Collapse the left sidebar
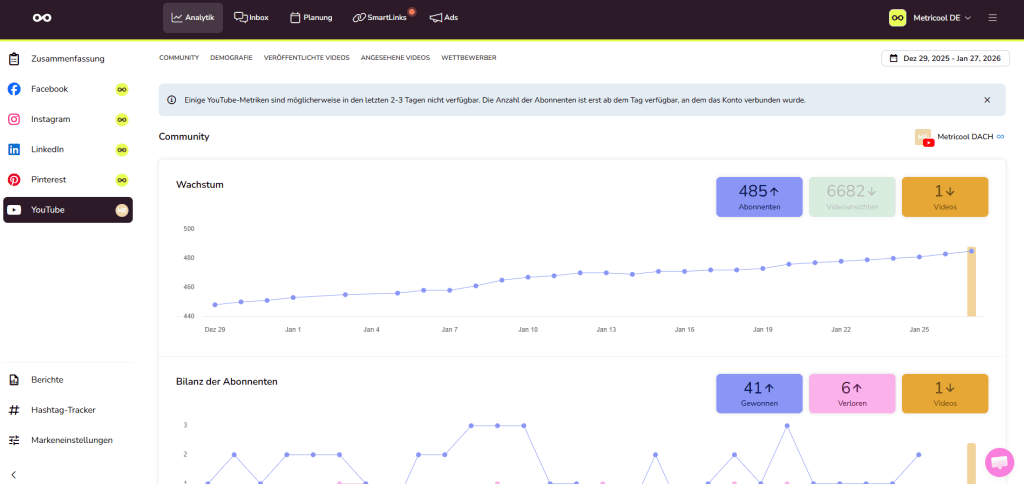 14,474
